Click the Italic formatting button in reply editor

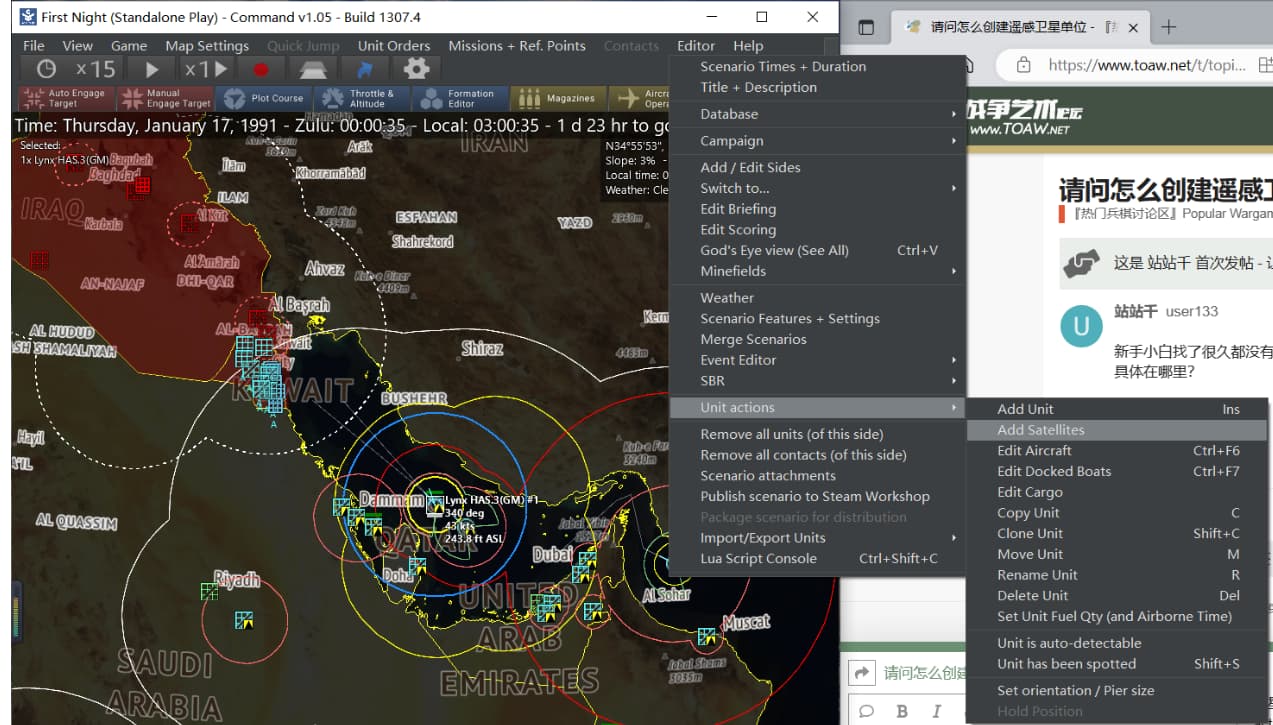(x=937, y=711)
